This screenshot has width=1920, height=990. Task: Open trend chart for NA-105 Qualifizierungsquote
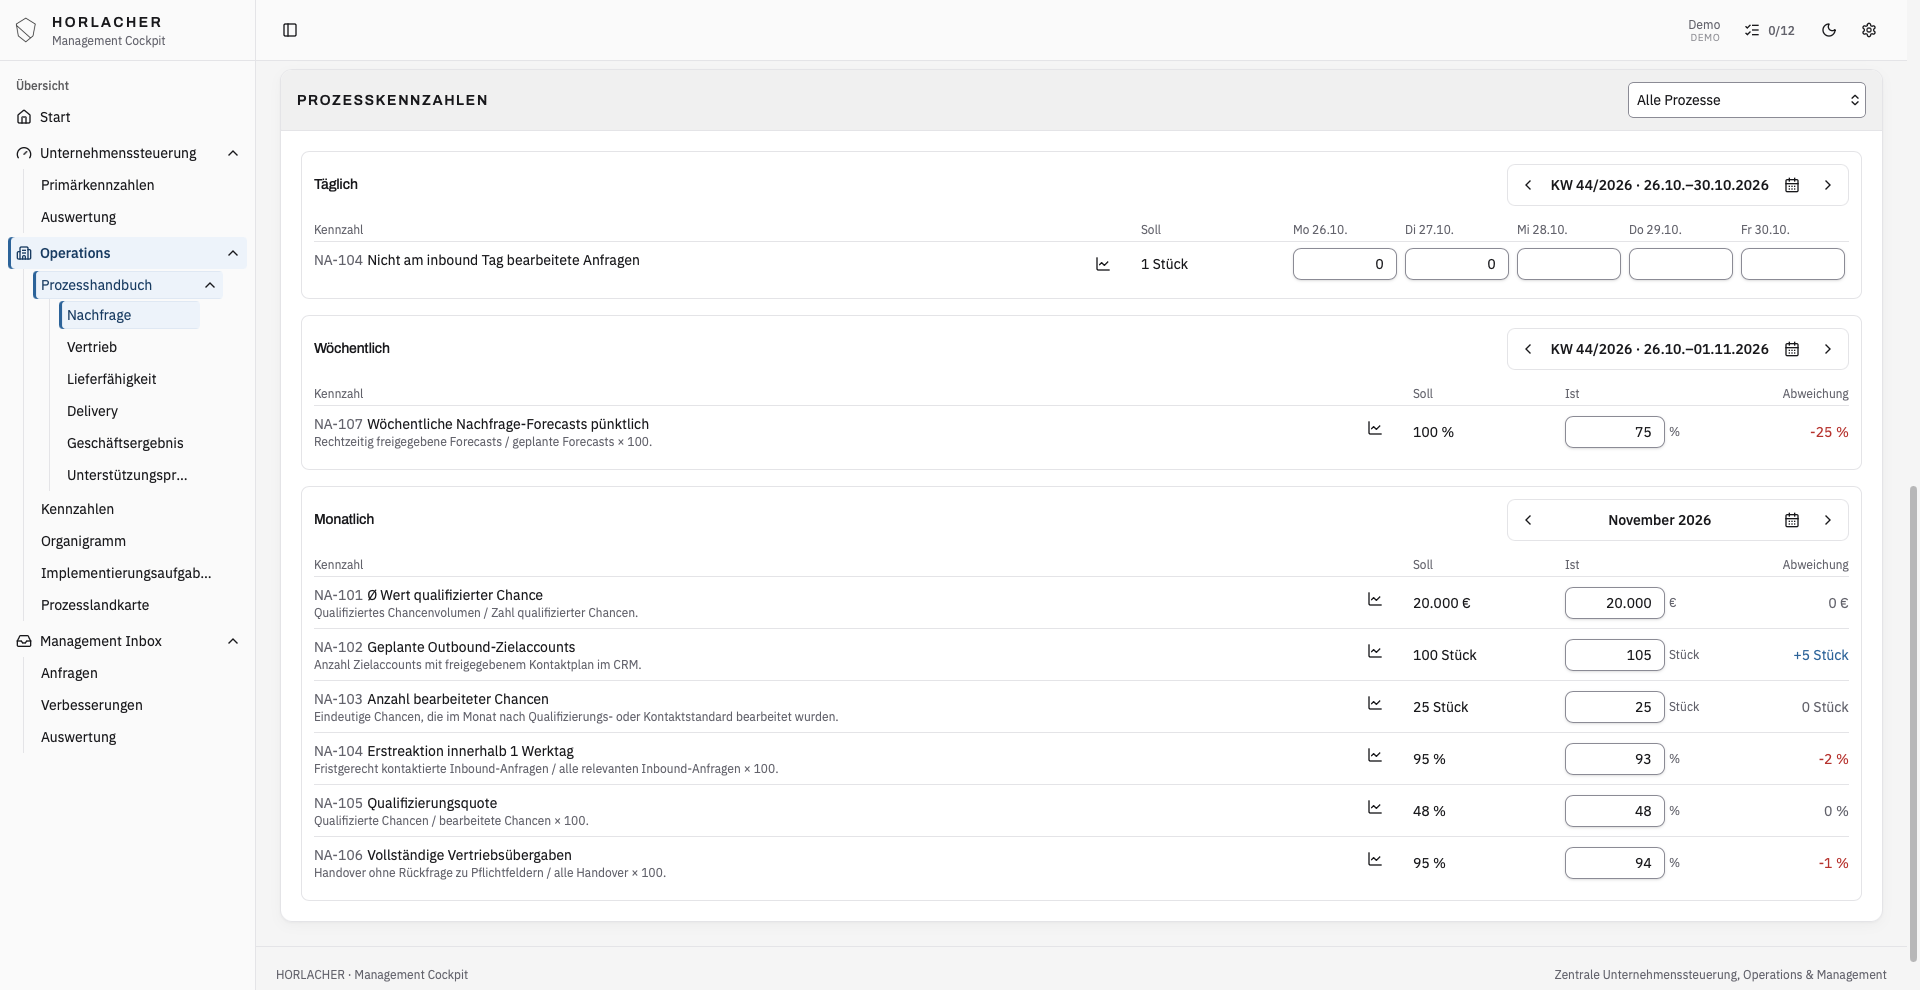pyautogui.click(x=1375, y=807)
